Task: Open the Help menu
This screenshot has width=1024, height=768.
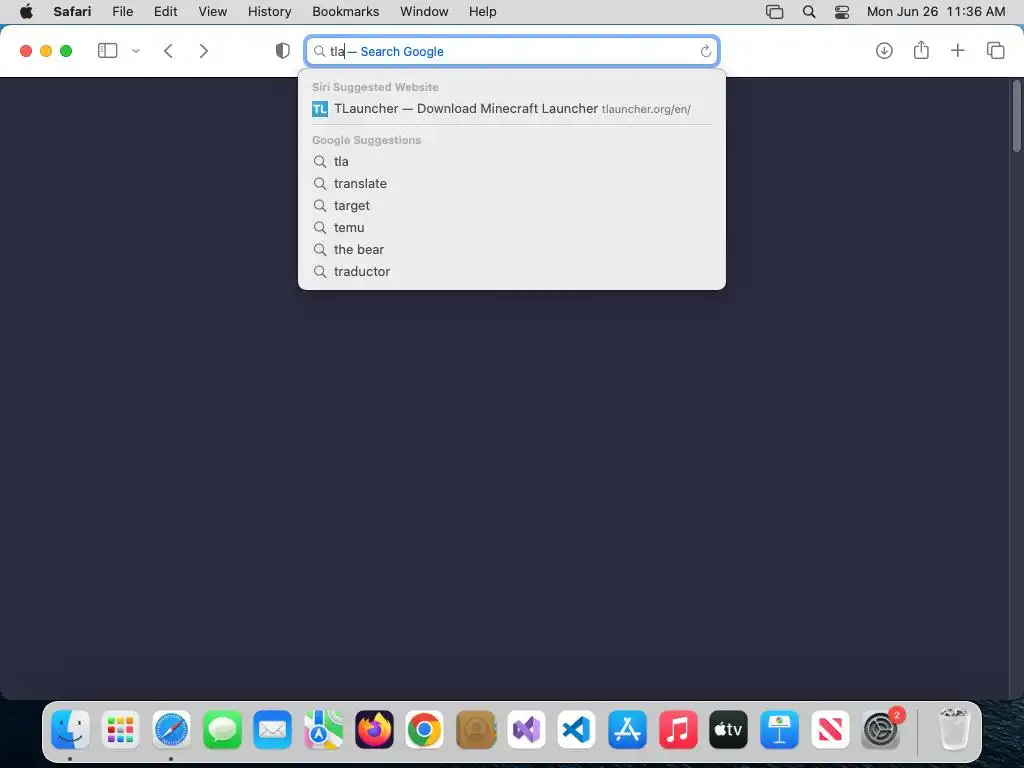Action: click(483, 12)
